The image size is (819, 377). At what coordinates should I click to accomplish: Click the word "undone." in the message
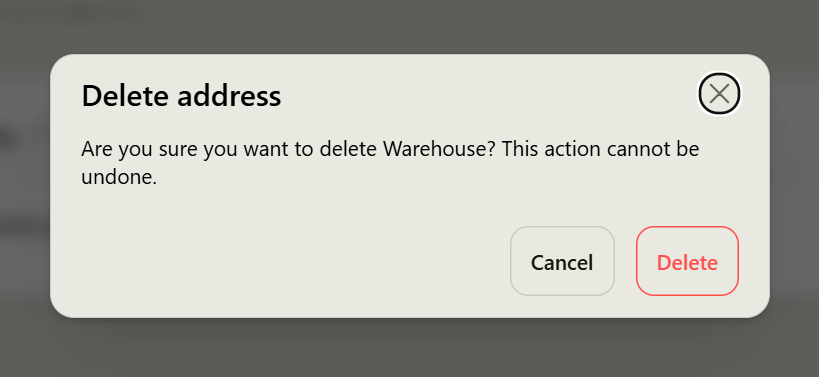coord(119,178)
